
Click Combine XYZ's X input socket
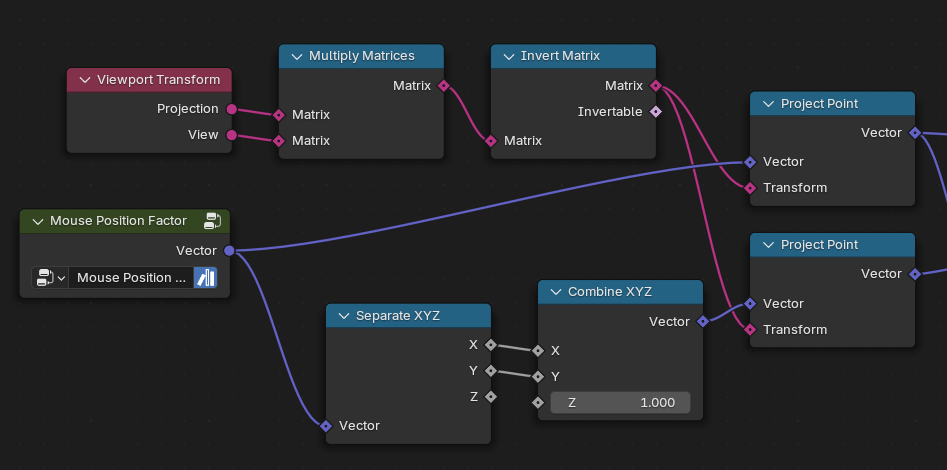(x=538, y=351)
